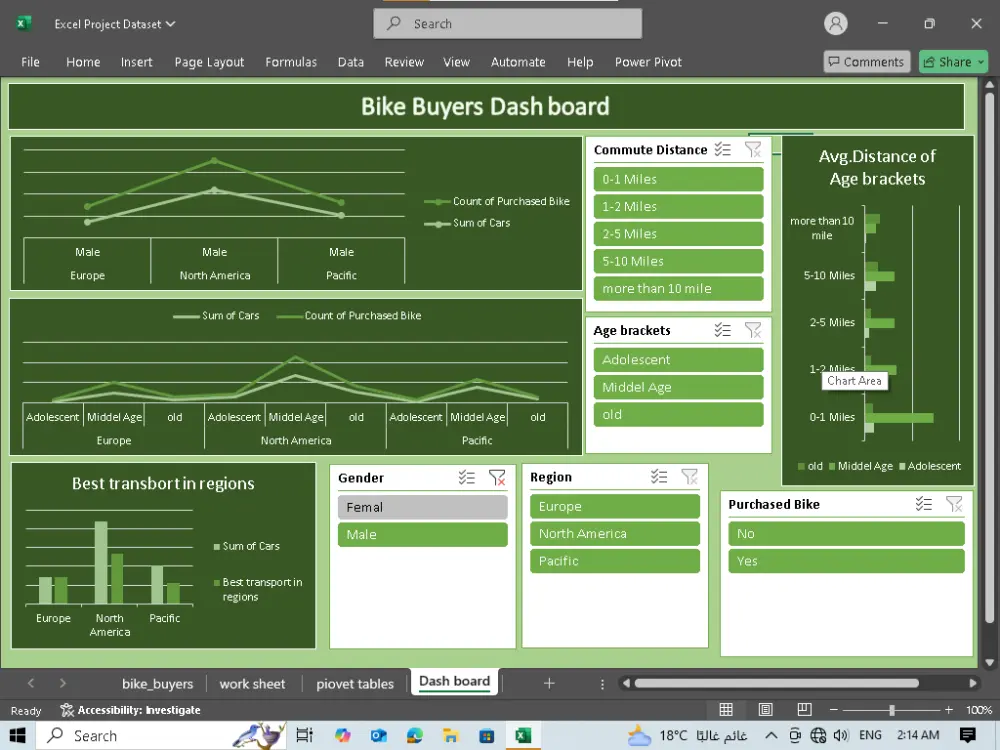Toggle 2-5 Miles slicer item
Screen dimensions: 1000x750
(679, 234)
